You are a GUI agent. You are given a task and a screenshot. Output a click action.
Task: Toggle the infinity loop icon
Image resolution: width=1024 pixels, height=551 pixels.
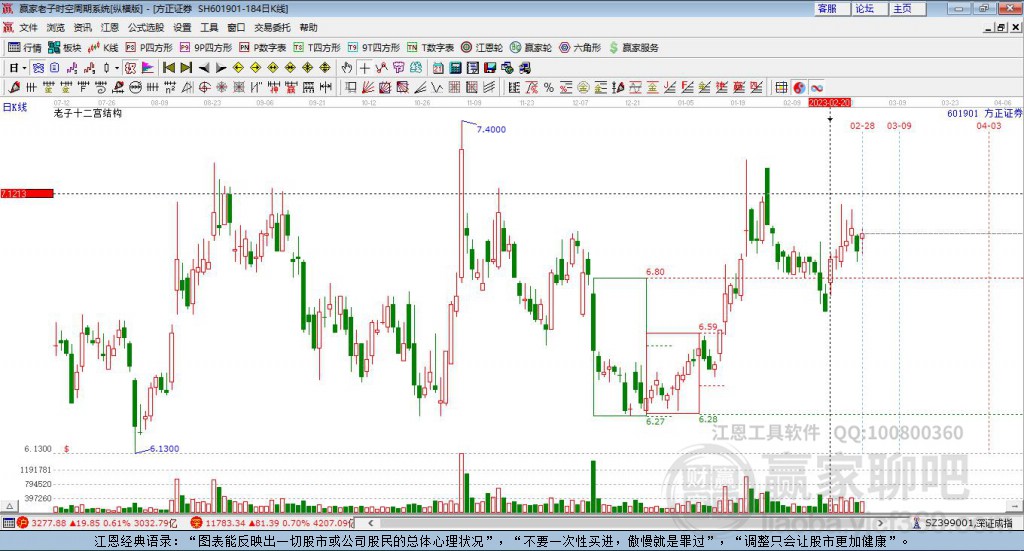(x=816, y=87)
